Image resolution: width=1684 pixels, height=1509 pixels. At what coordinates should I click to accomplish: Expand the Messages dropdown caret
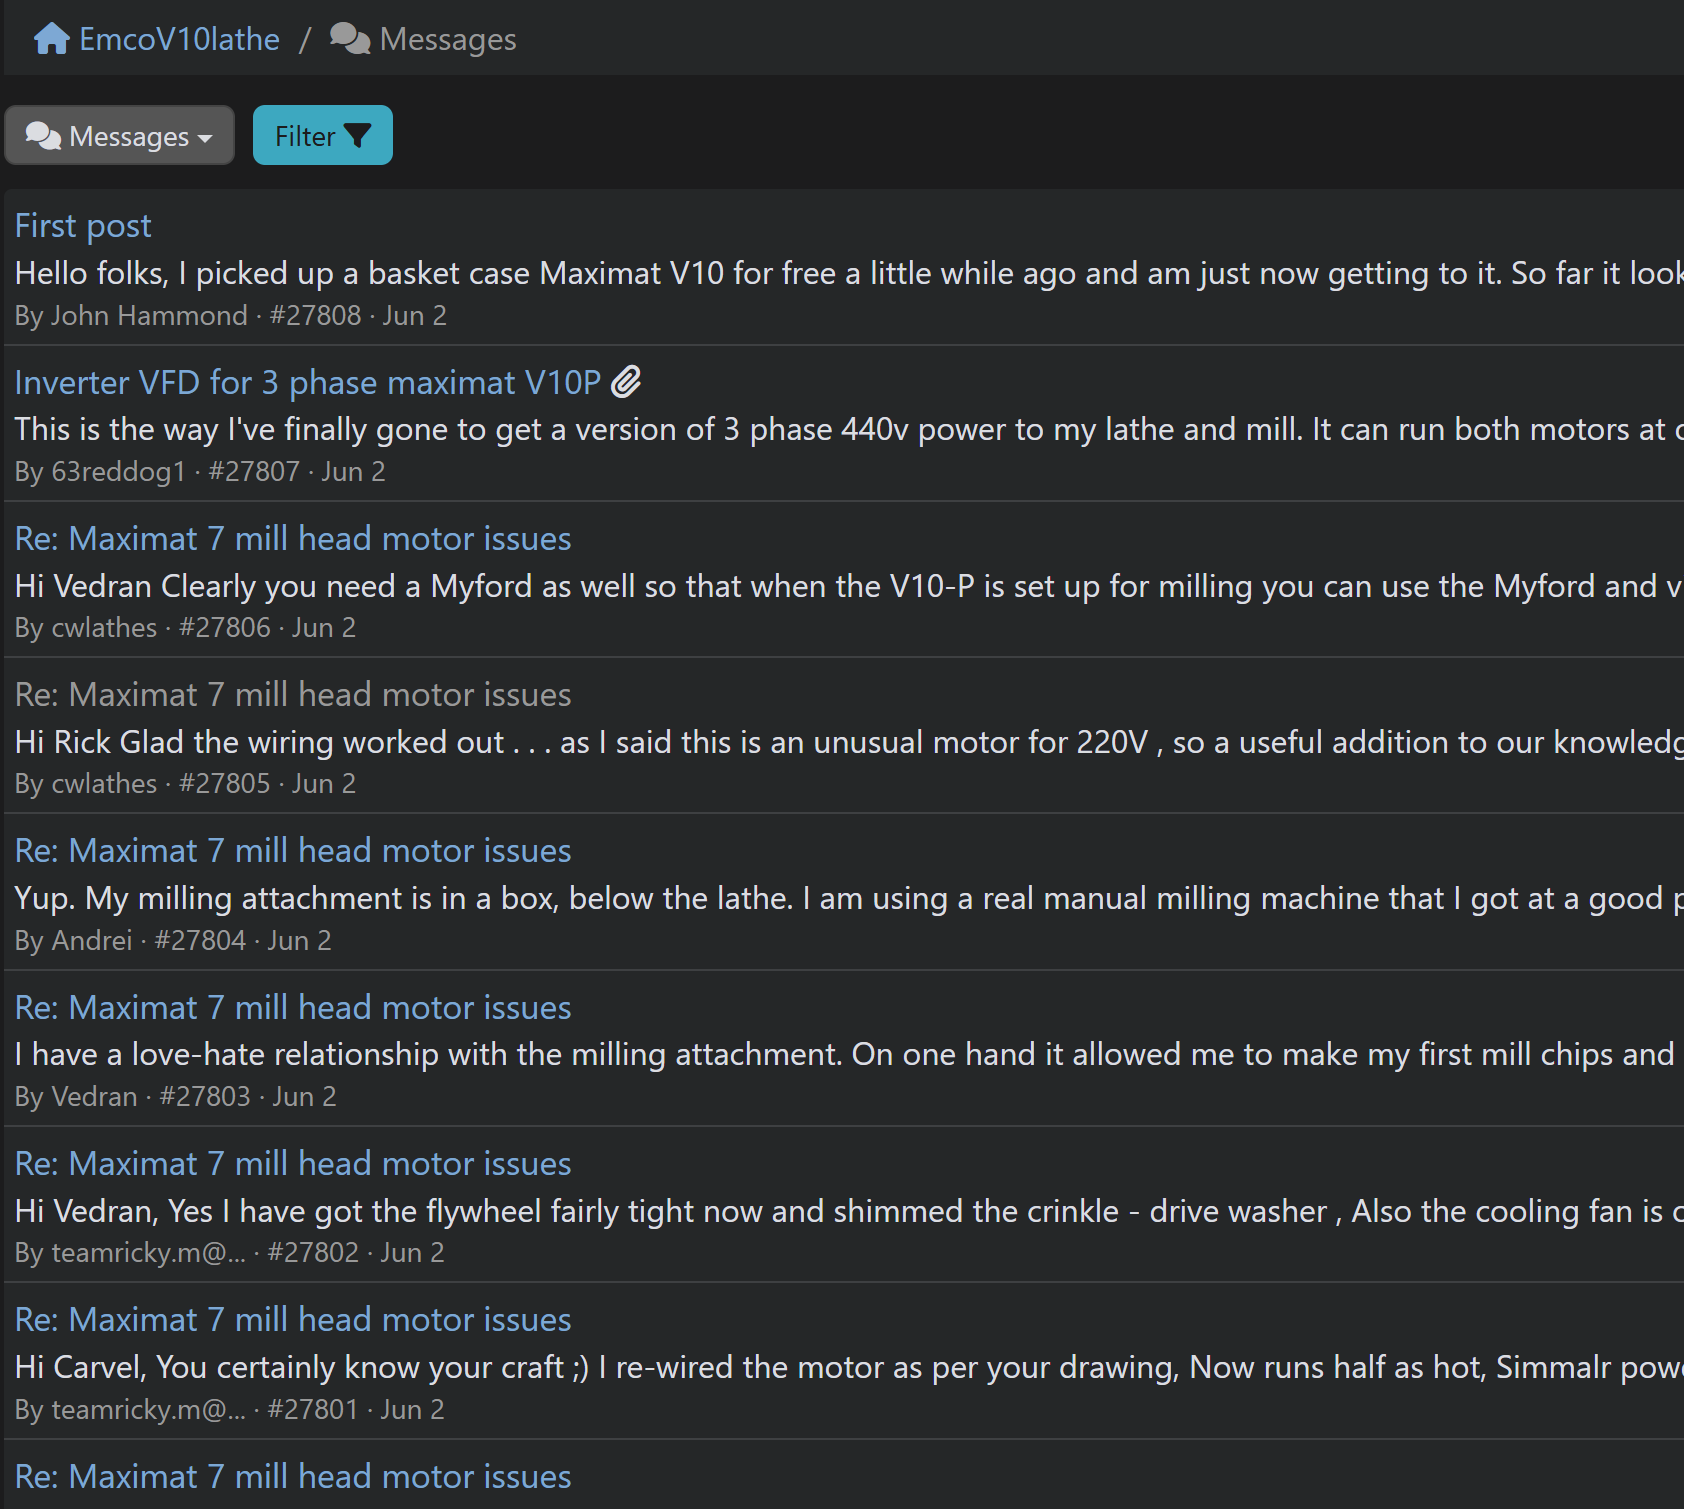coord(205,138)
